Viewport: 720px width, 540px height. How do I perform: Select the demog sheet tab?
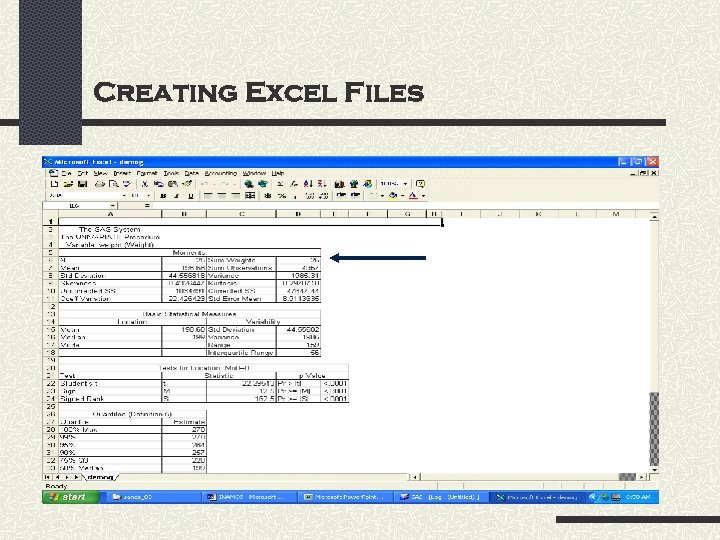coord(100,478)
